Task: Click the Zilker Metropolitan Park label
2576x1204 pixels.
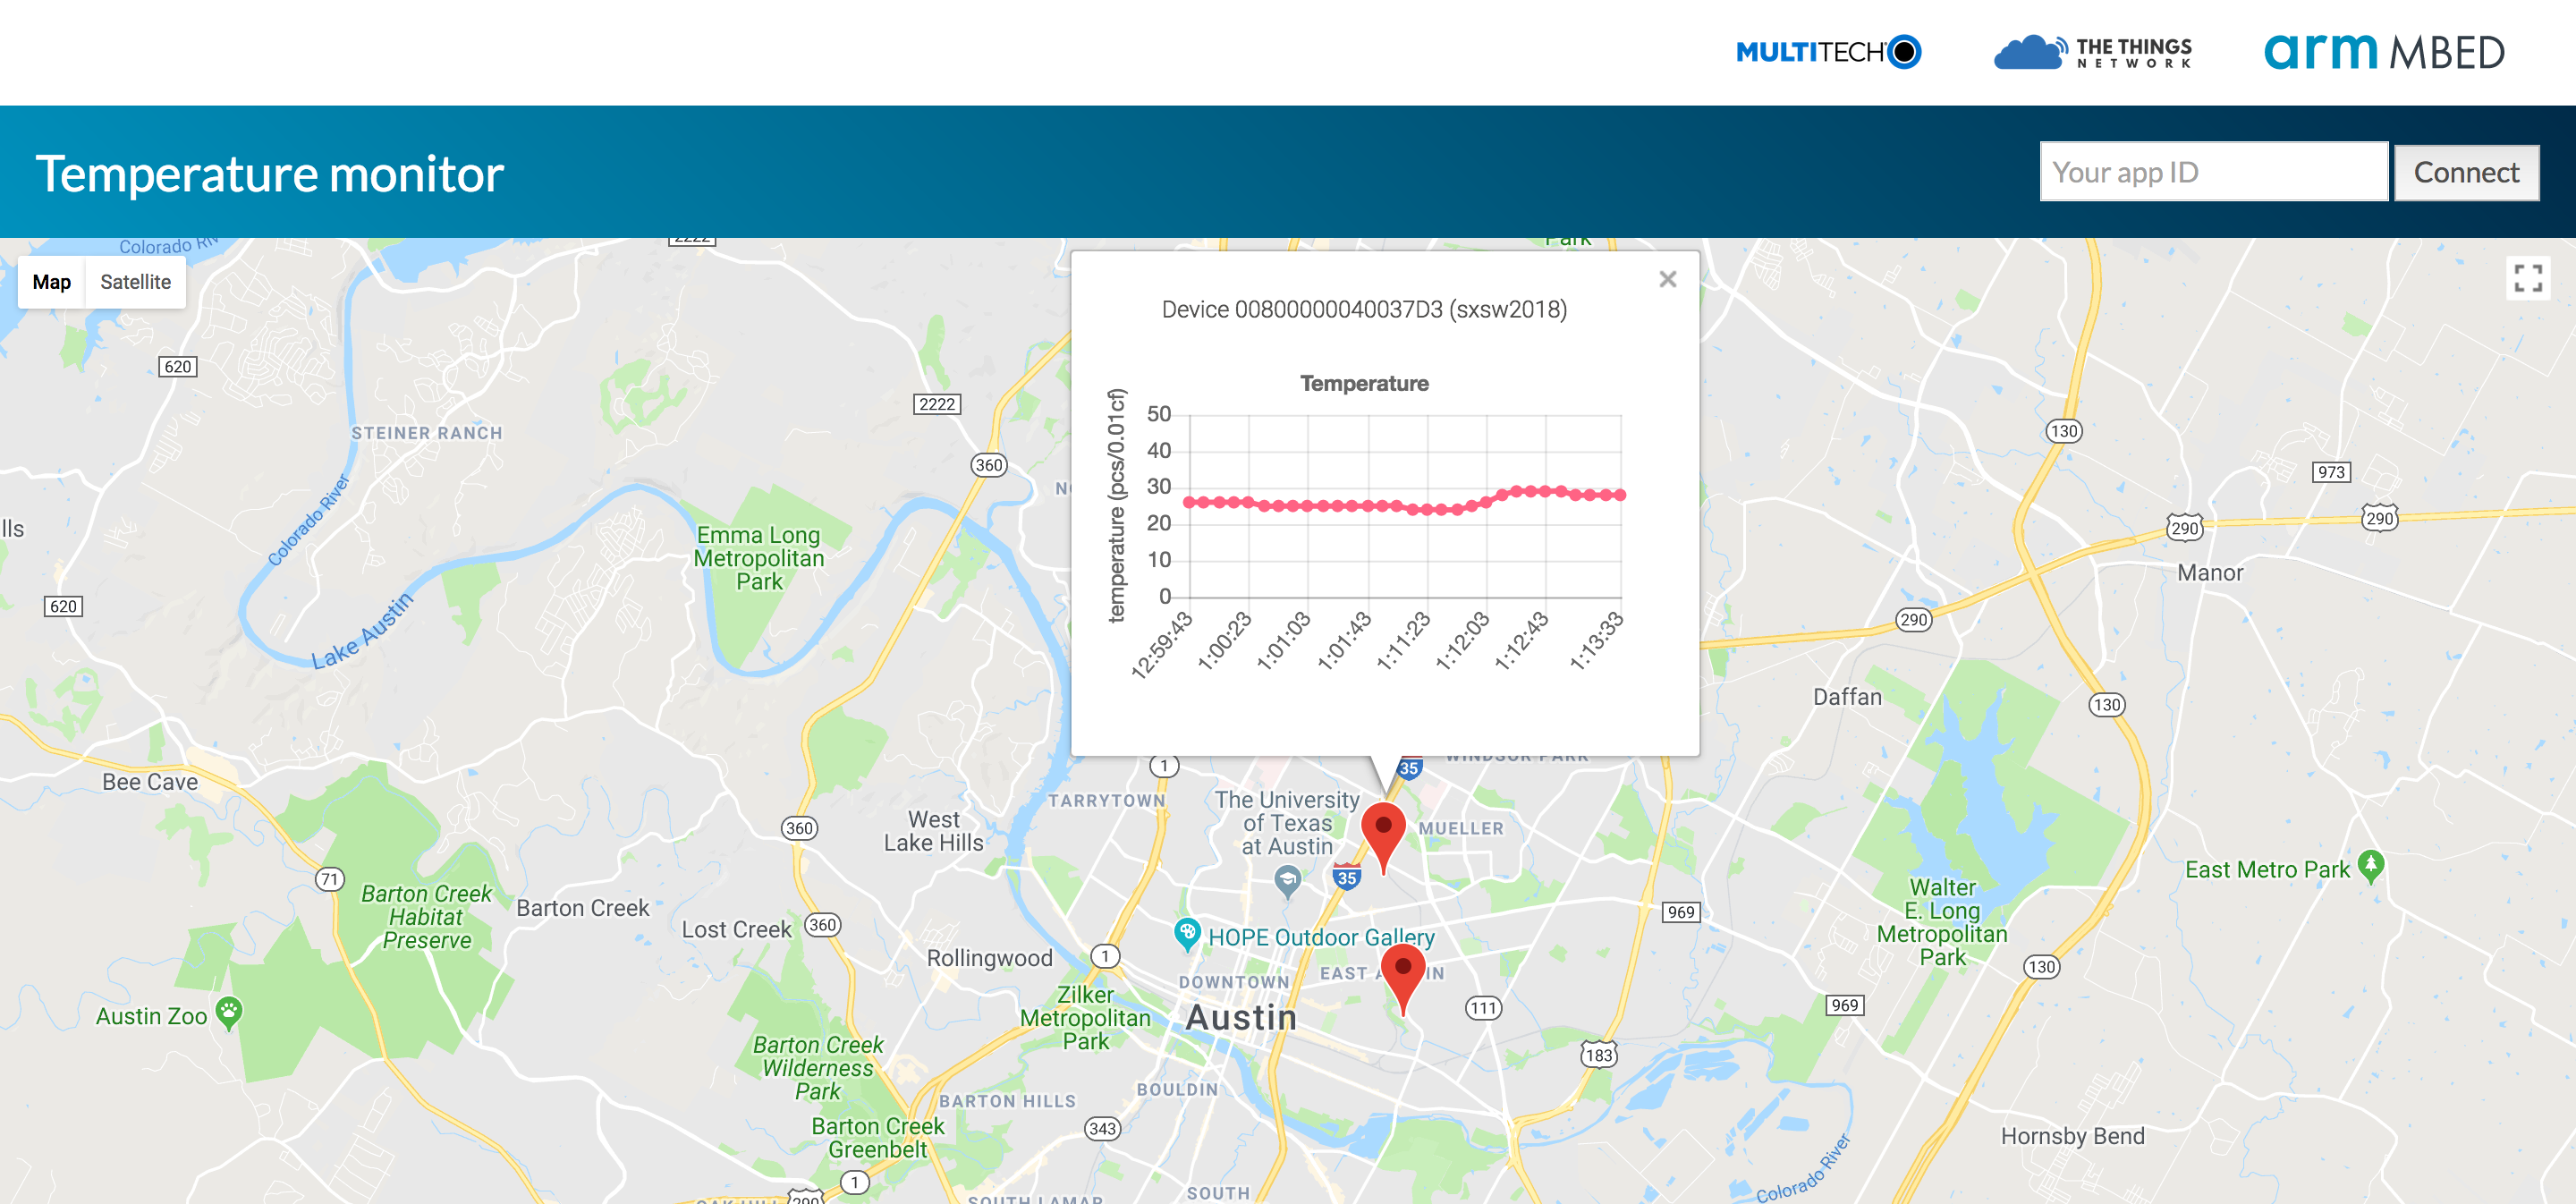Action: click(x=1085, y=1017)
